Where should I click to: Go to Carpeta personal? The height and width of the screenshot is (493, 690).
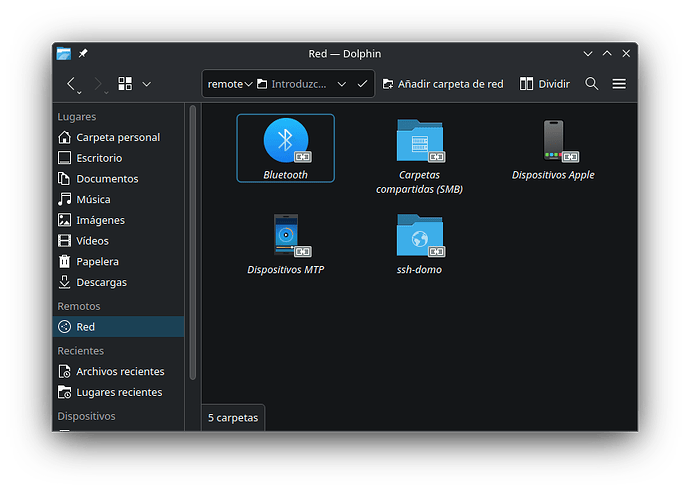(x=118, y=137)
